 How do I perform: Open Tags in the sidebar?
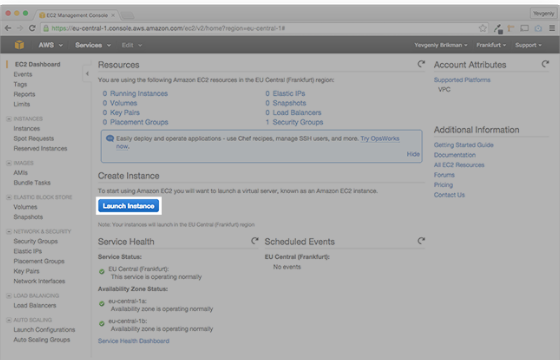[20, 84]
